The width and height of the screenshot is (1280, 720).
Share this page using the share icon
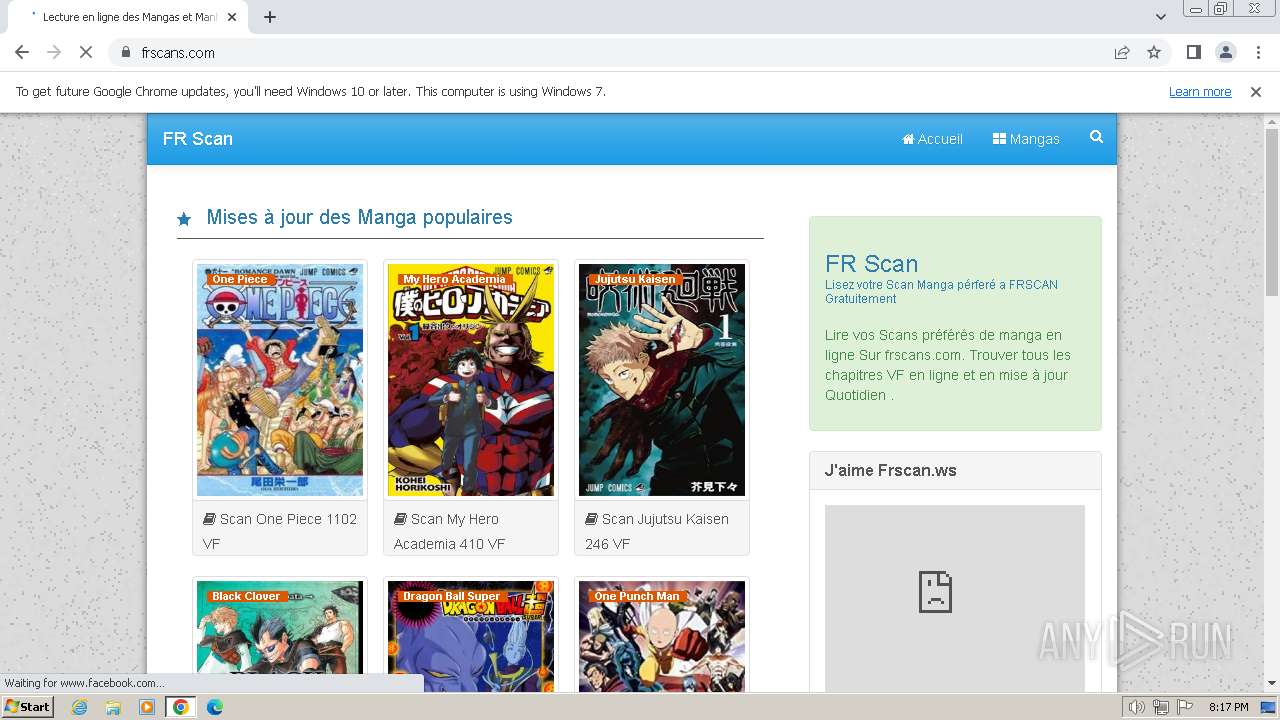1122,52
